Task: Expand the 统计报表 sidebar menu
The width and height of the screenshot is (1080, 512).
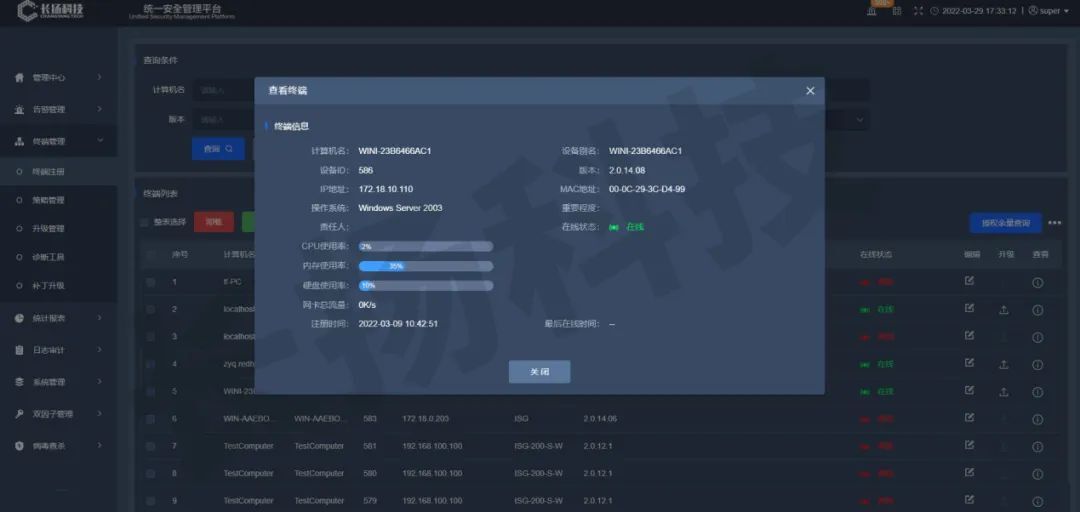Action: [x=58, y=318]
